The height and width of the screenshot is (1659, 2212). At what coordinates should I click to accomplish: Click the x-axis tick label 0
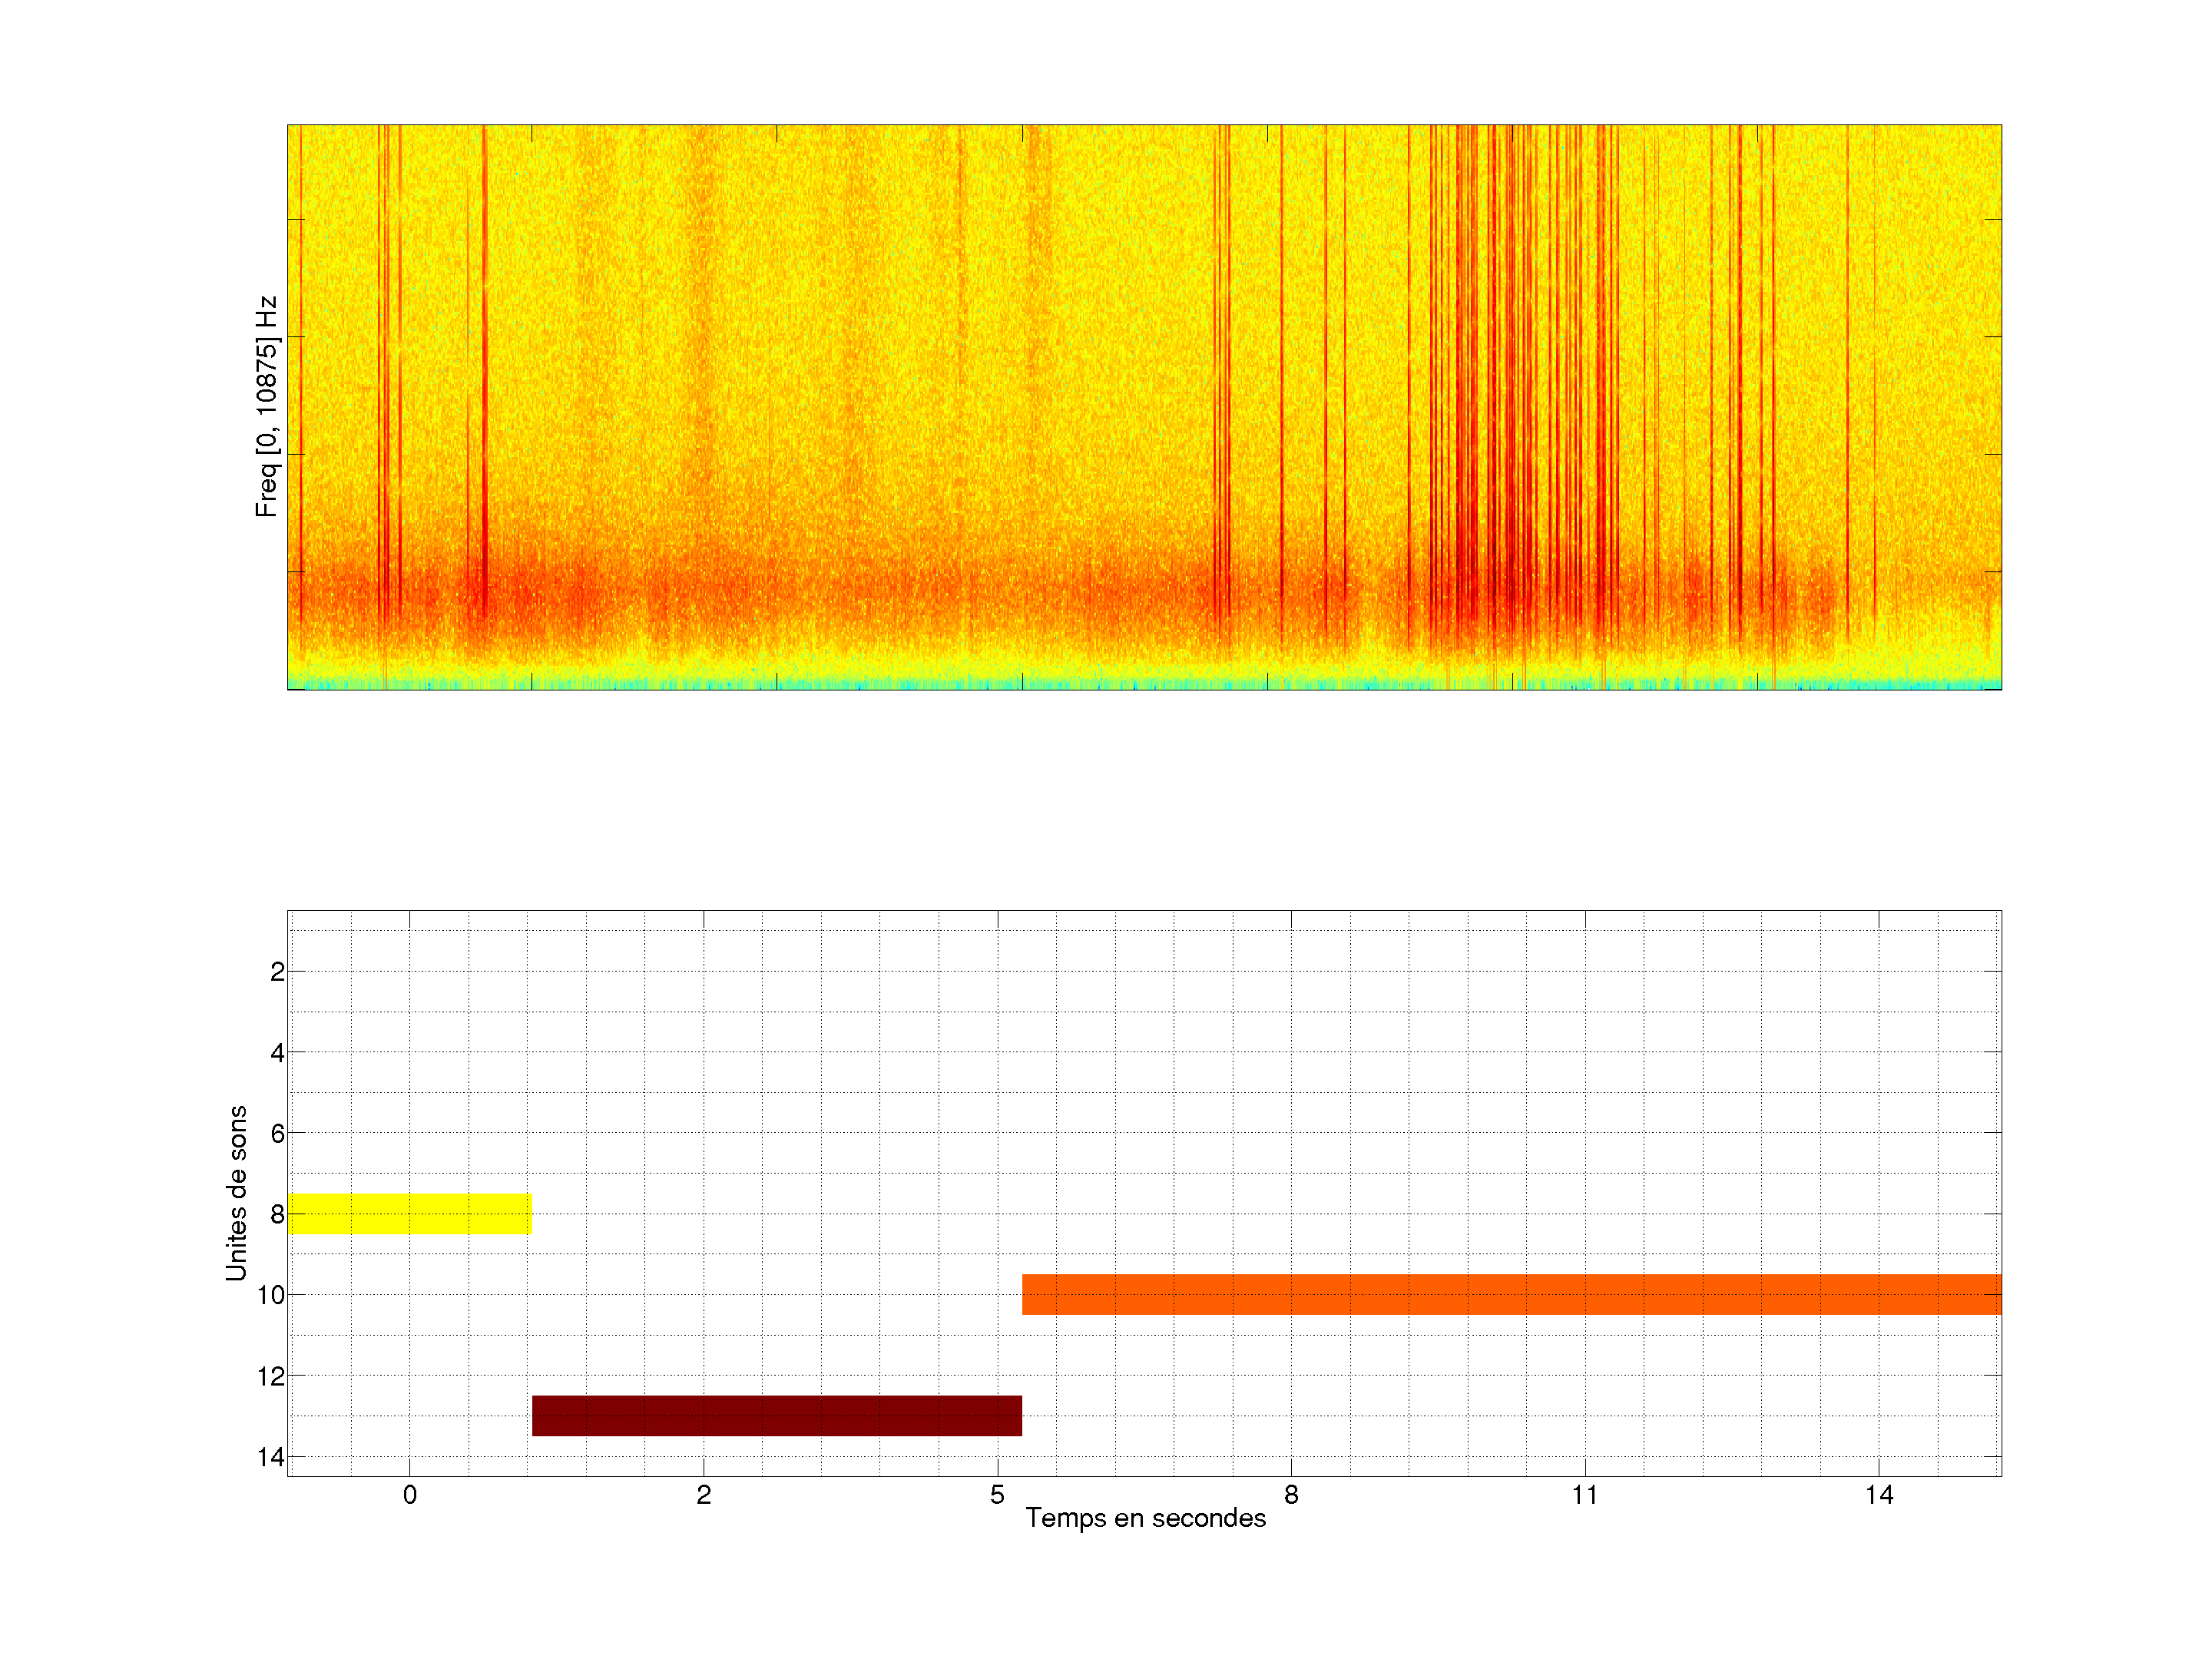[x=409, y=1495]
